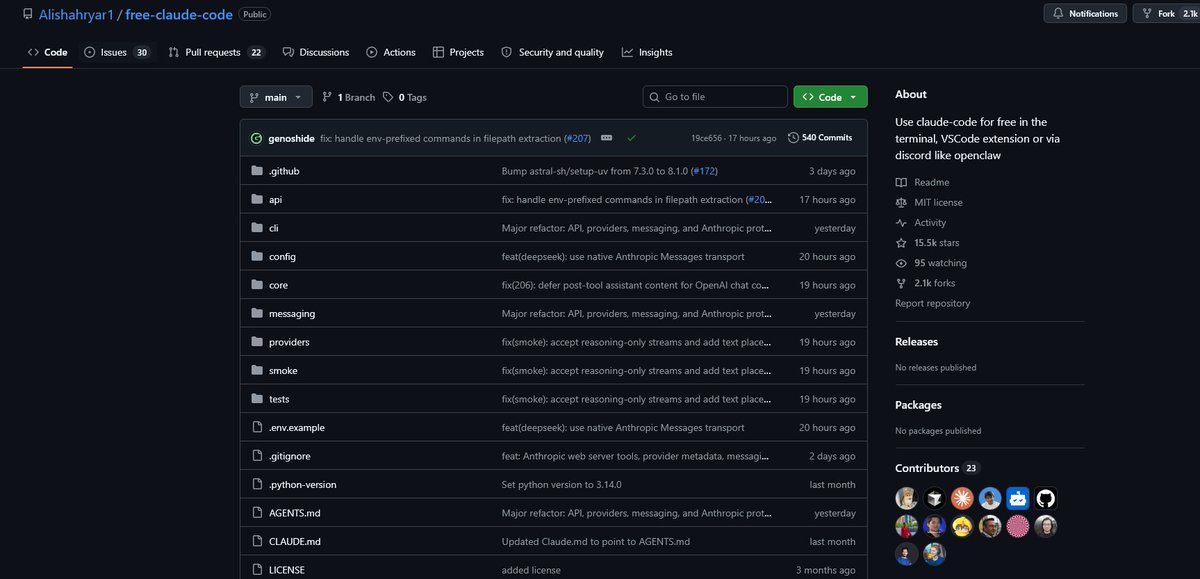Screen dimensions: 1200x579
Task: Click the core folder icon
Action: click(257, 285)
